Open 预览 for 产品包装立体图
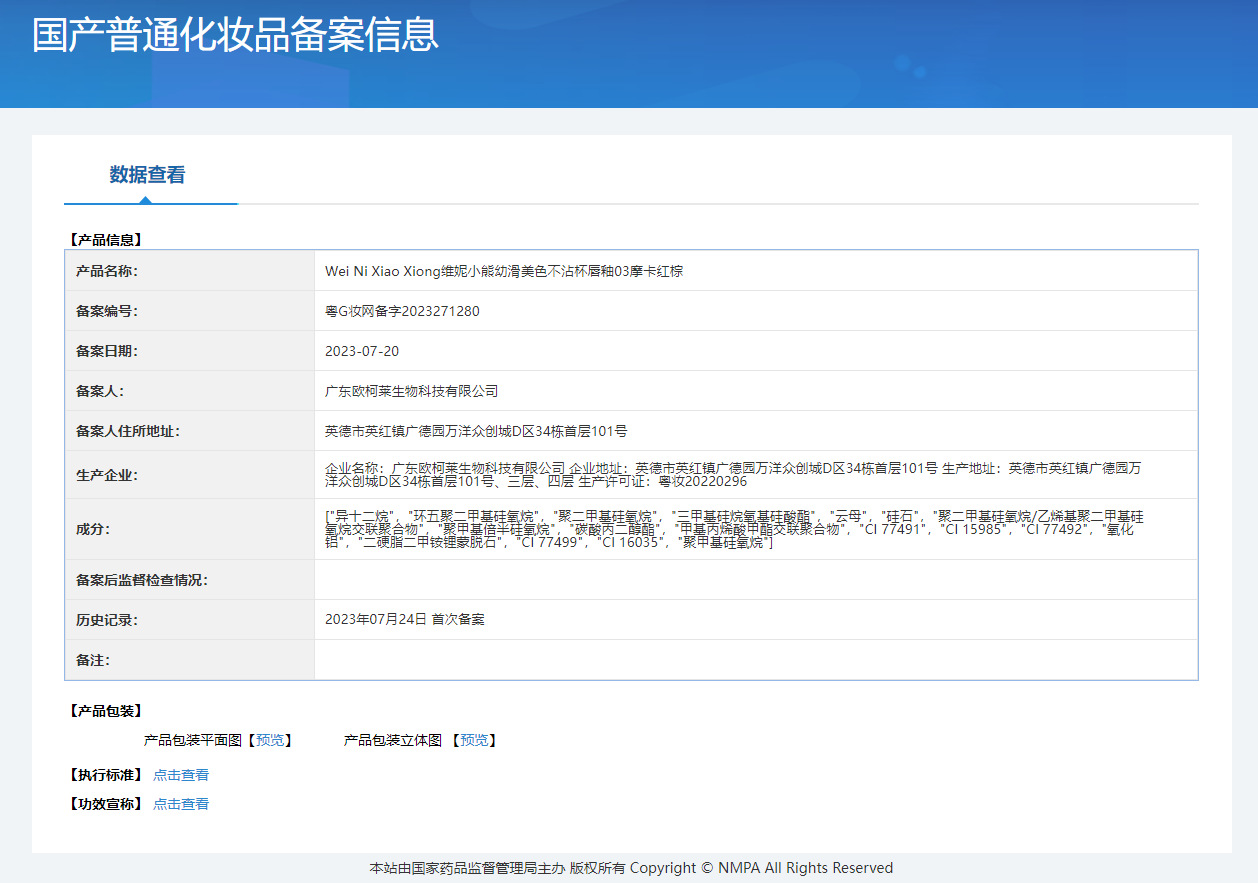The height and width of the screenshot is (883, 1258). 473,740
